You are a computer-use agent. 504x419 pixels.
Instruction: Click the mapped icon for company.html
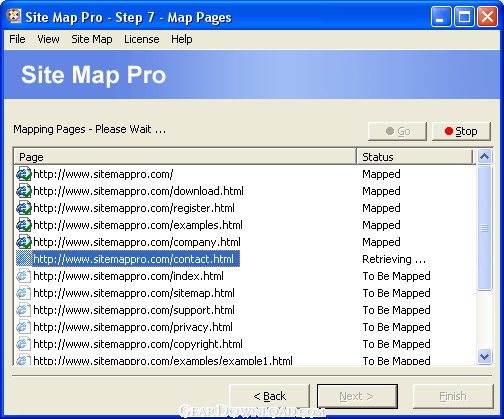(24, 242)
